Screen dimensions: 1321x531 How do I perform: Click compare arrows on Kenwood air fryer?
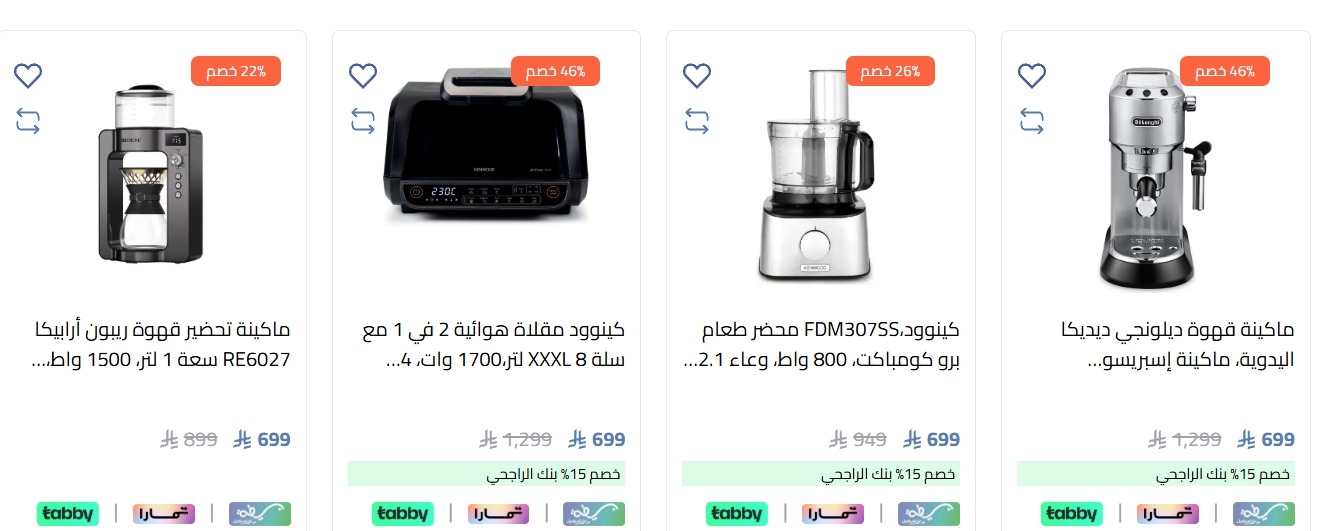click(362, 121)
